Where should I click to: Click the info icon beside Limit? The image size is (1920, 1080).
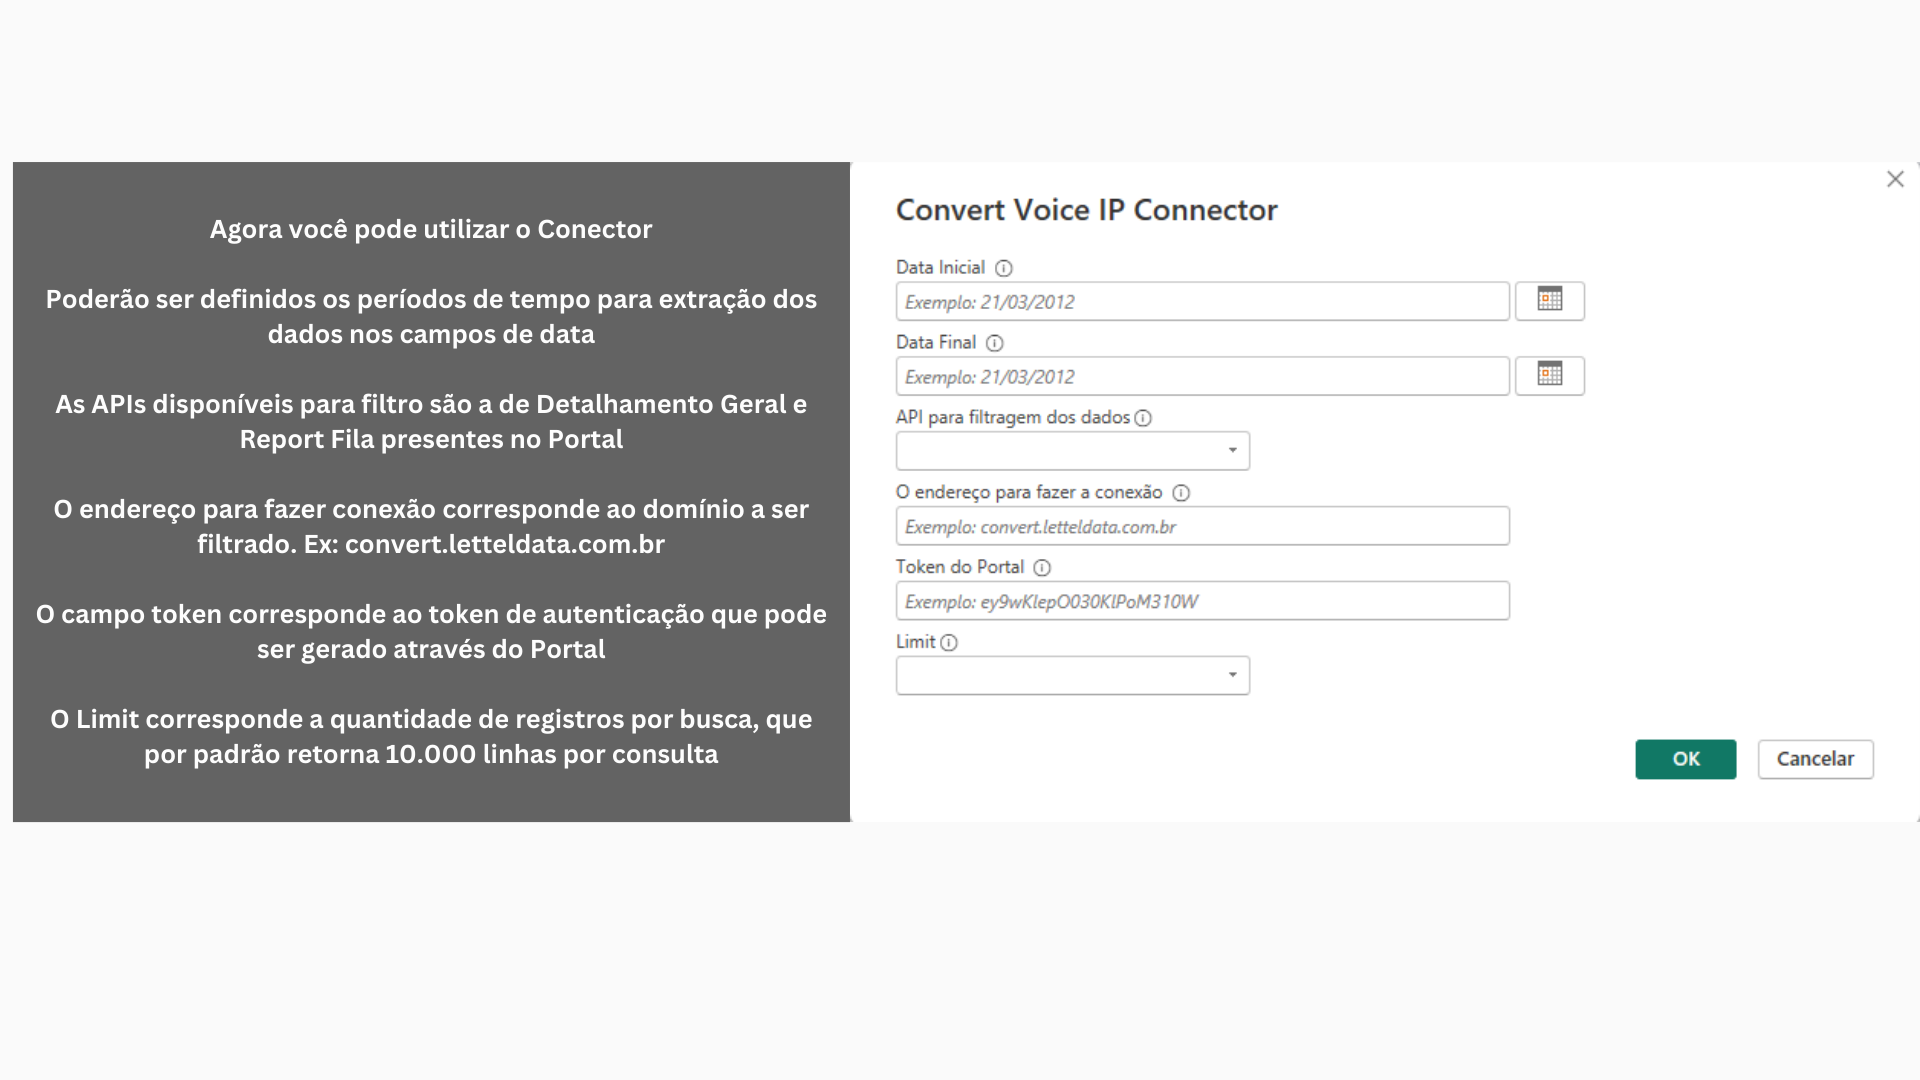pyautogui.click(x=949, y=643)
